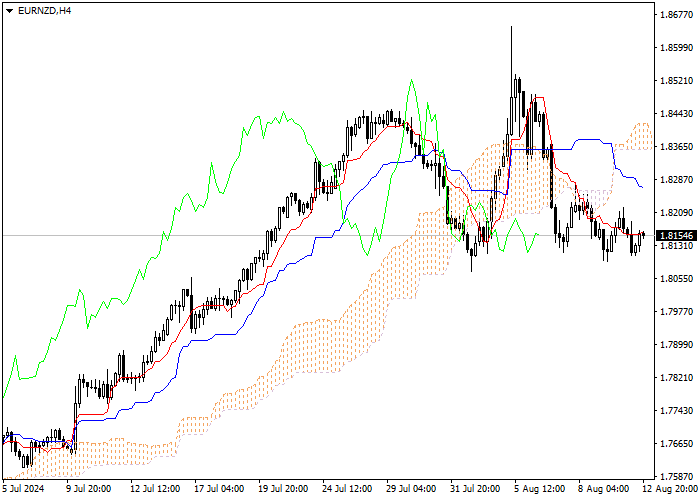Click the 24 Jul 12:00 time label
700x500 pixels.
(347, 489)
